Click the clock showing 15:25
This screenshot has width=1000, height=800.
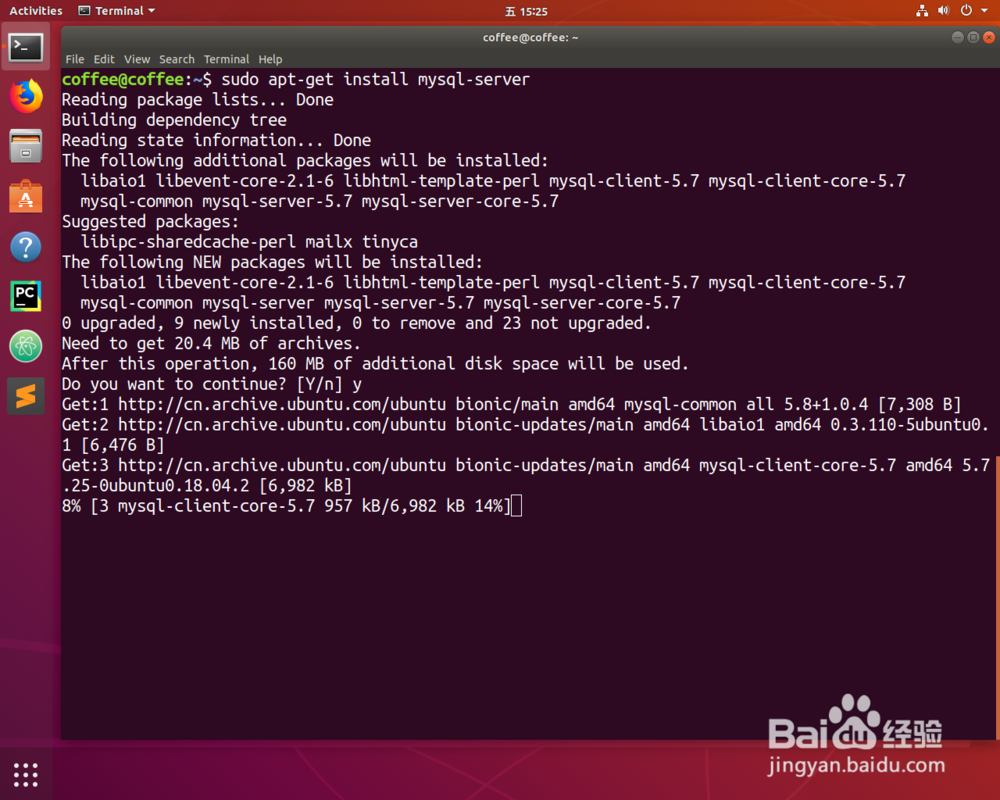point(499,11)
